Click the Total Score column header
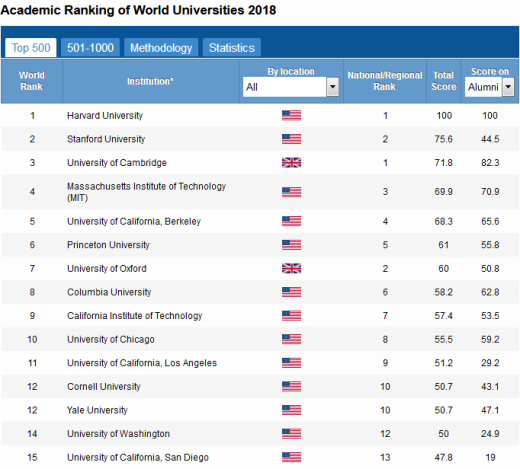This screenshot has width=520, height=469. [444, 81]
